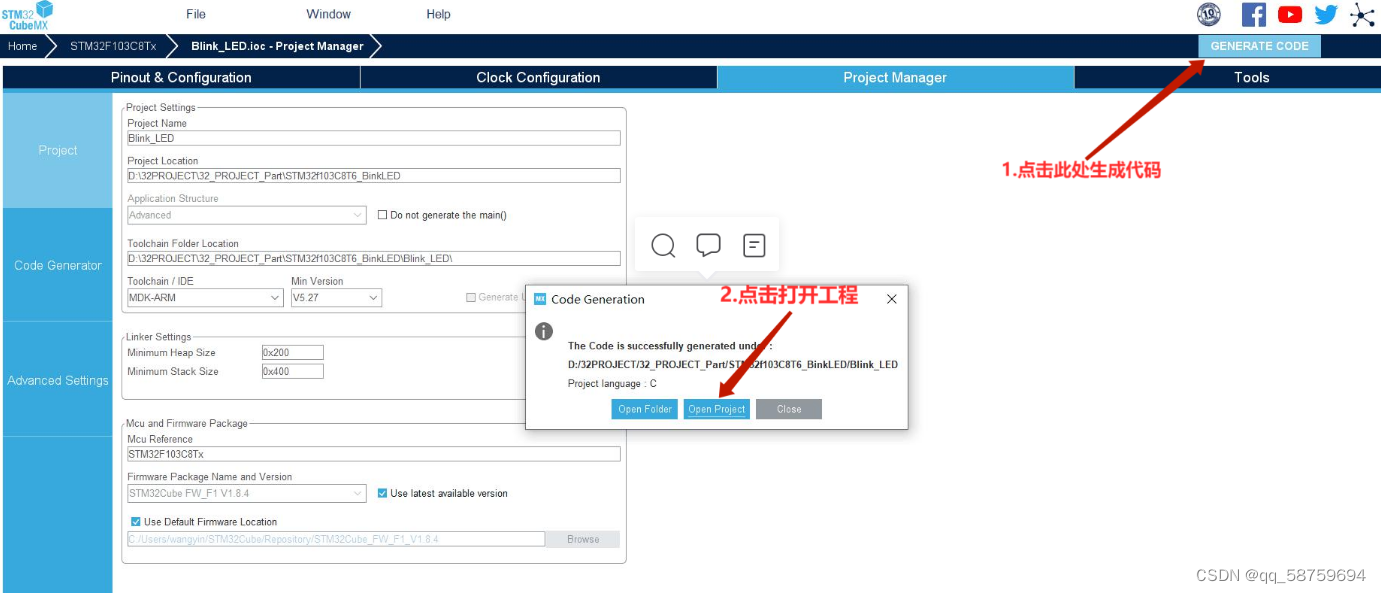Click the generated path text ending in /Blink_LED

tap(732, 364)
